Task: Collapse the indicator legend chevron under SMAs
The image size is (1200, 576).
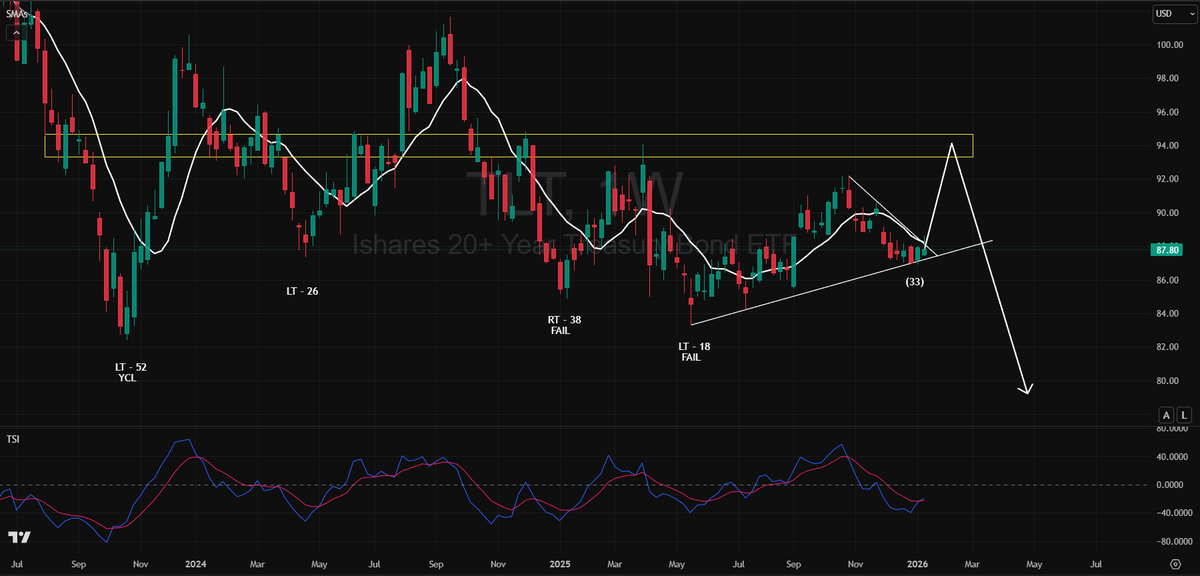Action: click(16, 31)
